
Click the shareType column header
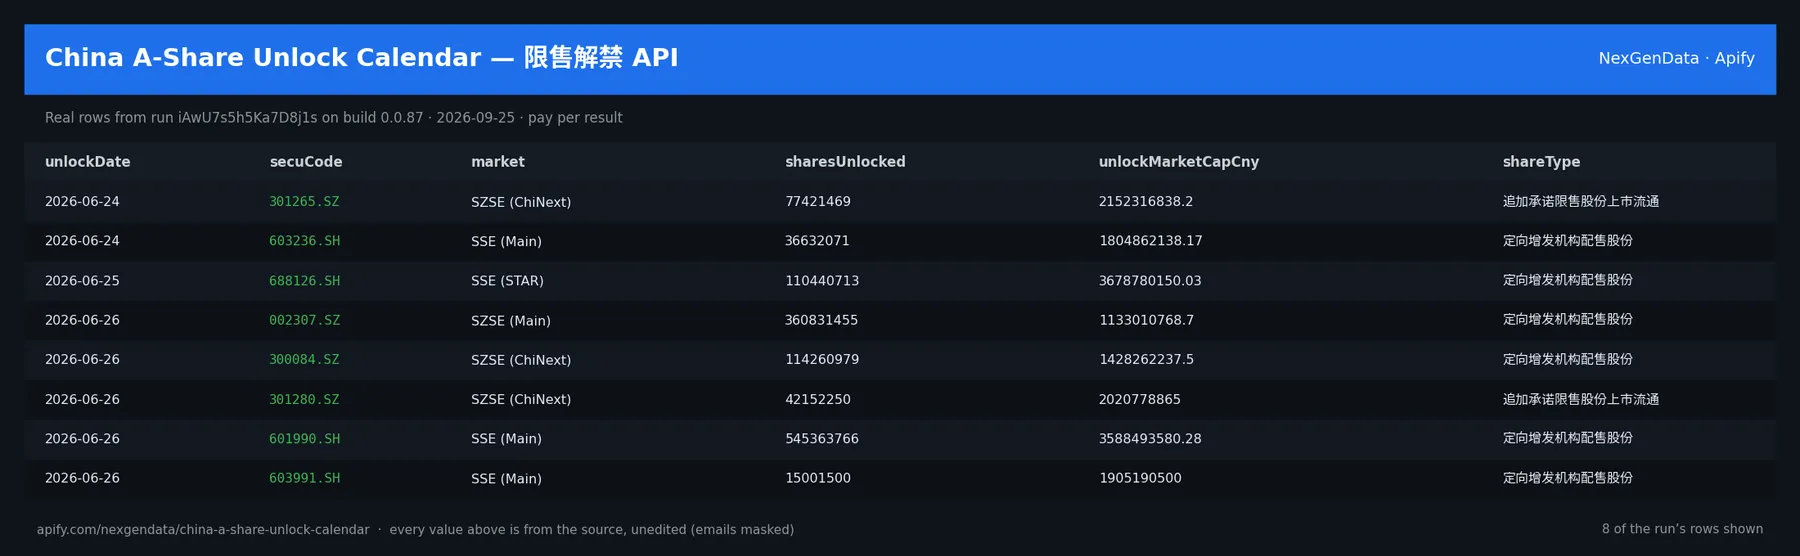tap(1541, 162)
